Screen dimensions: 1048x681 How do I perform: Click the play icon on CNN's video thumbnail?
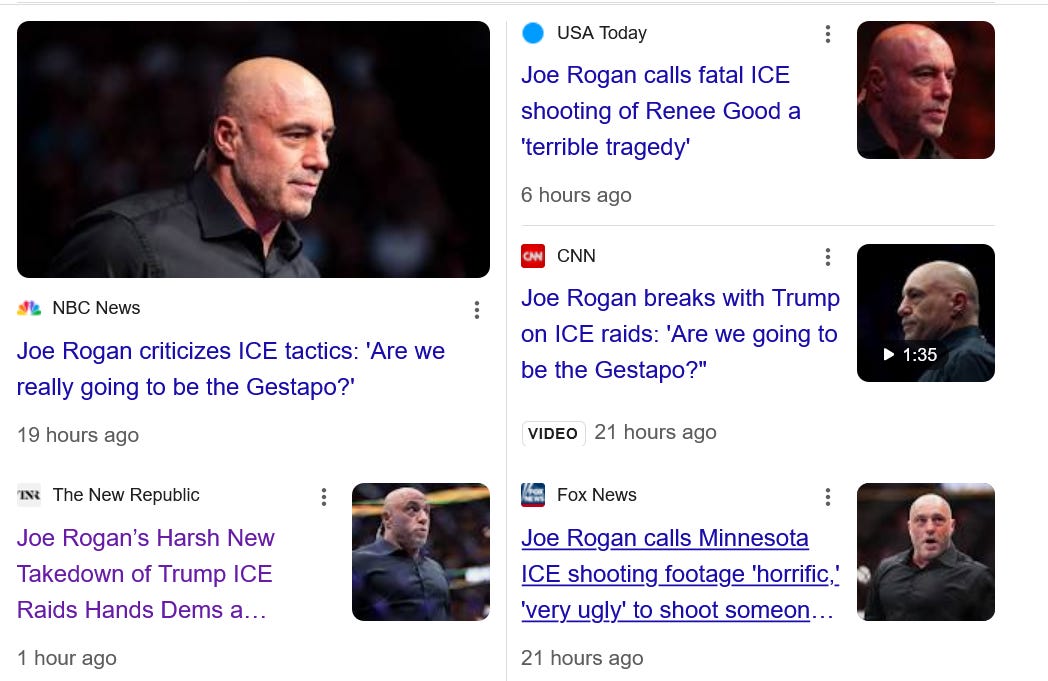(x=888, y=355)
